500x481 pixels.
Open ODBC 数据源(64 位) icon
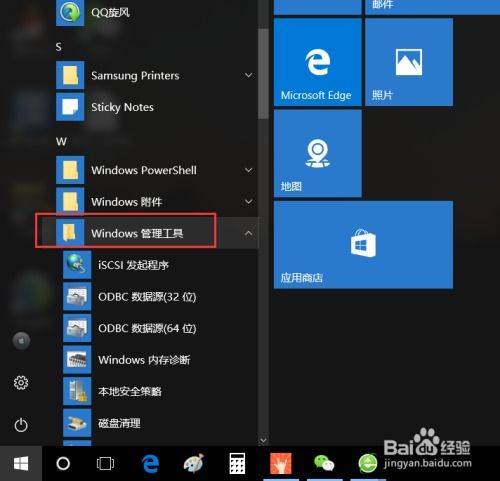click(77, 328)
